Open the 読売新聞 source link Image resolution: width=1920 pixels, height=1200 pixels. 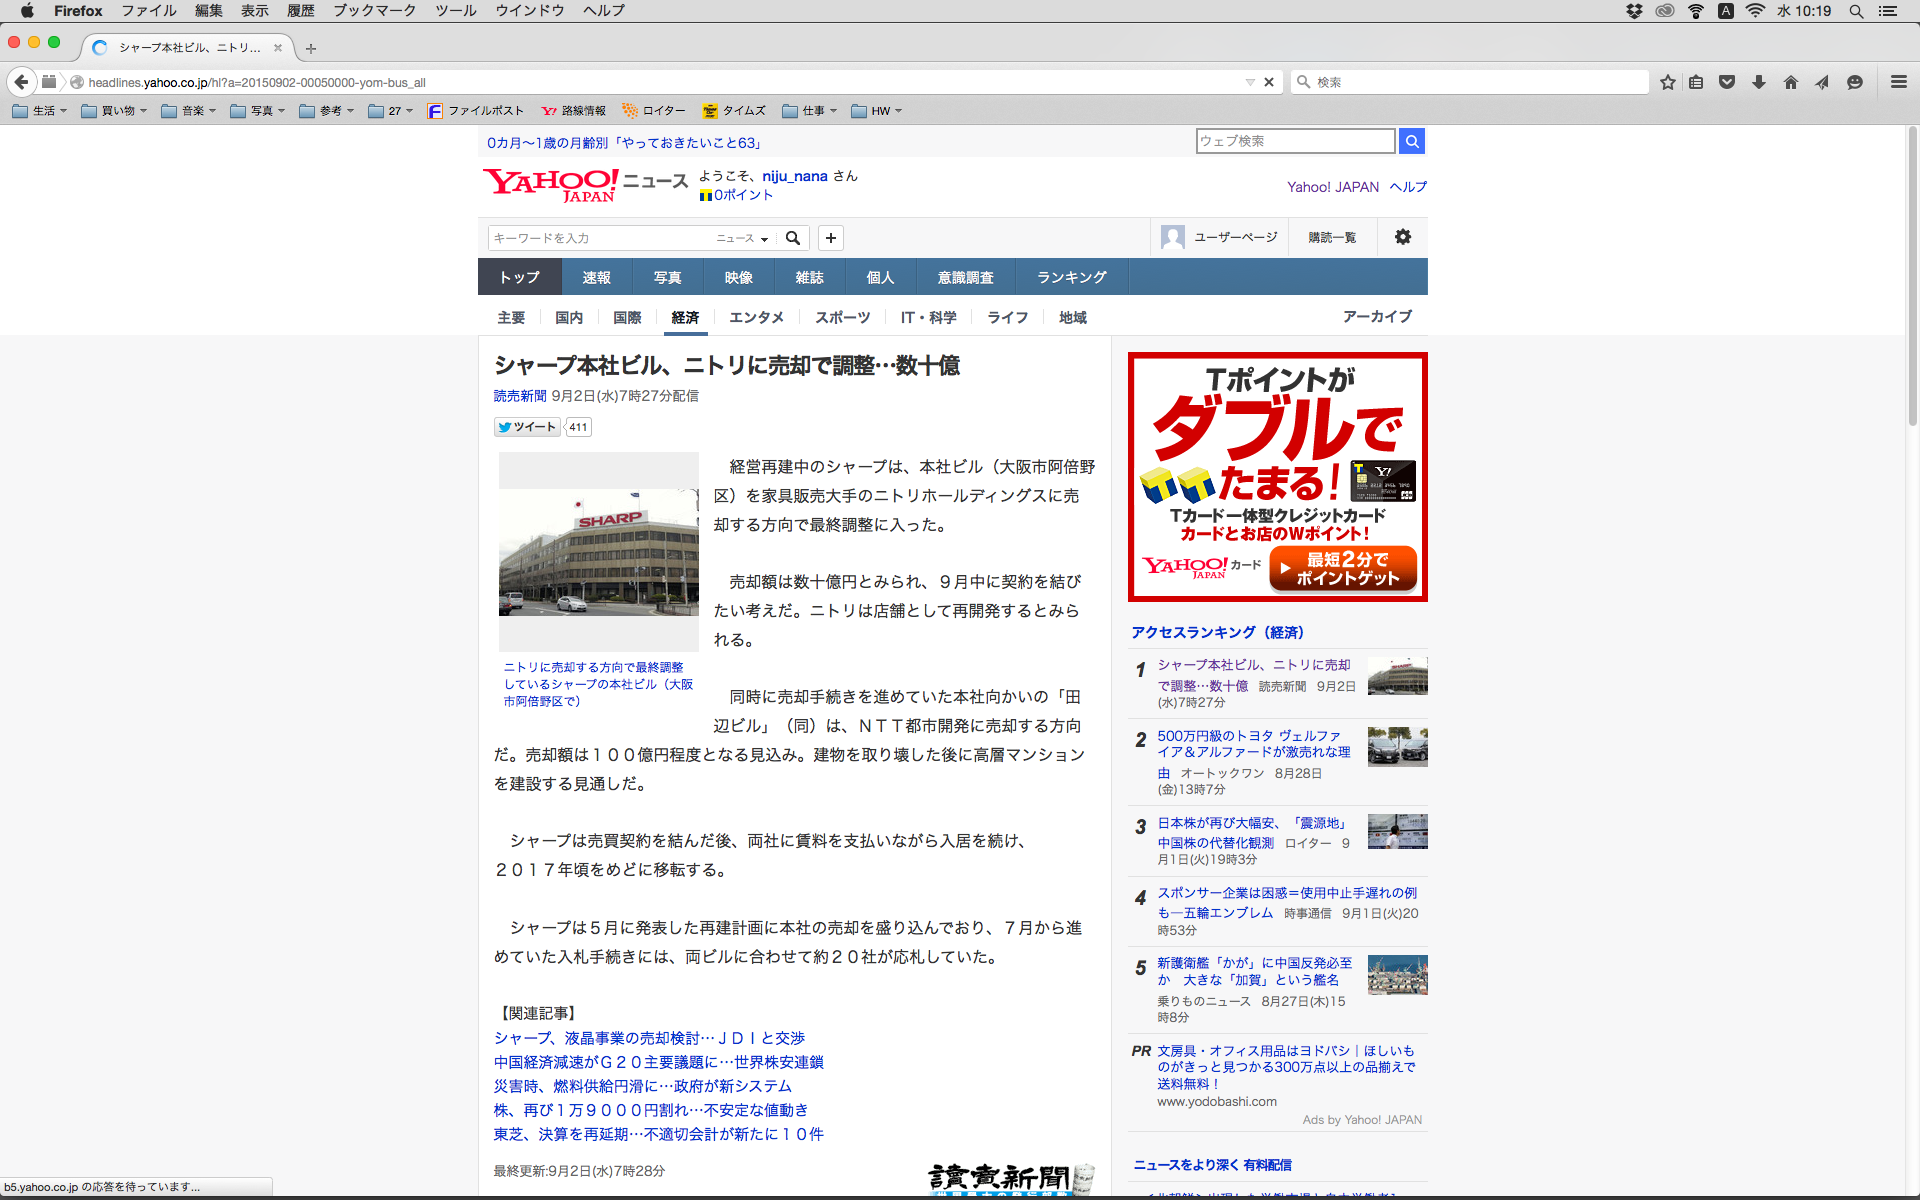click(x=520, y=396)
